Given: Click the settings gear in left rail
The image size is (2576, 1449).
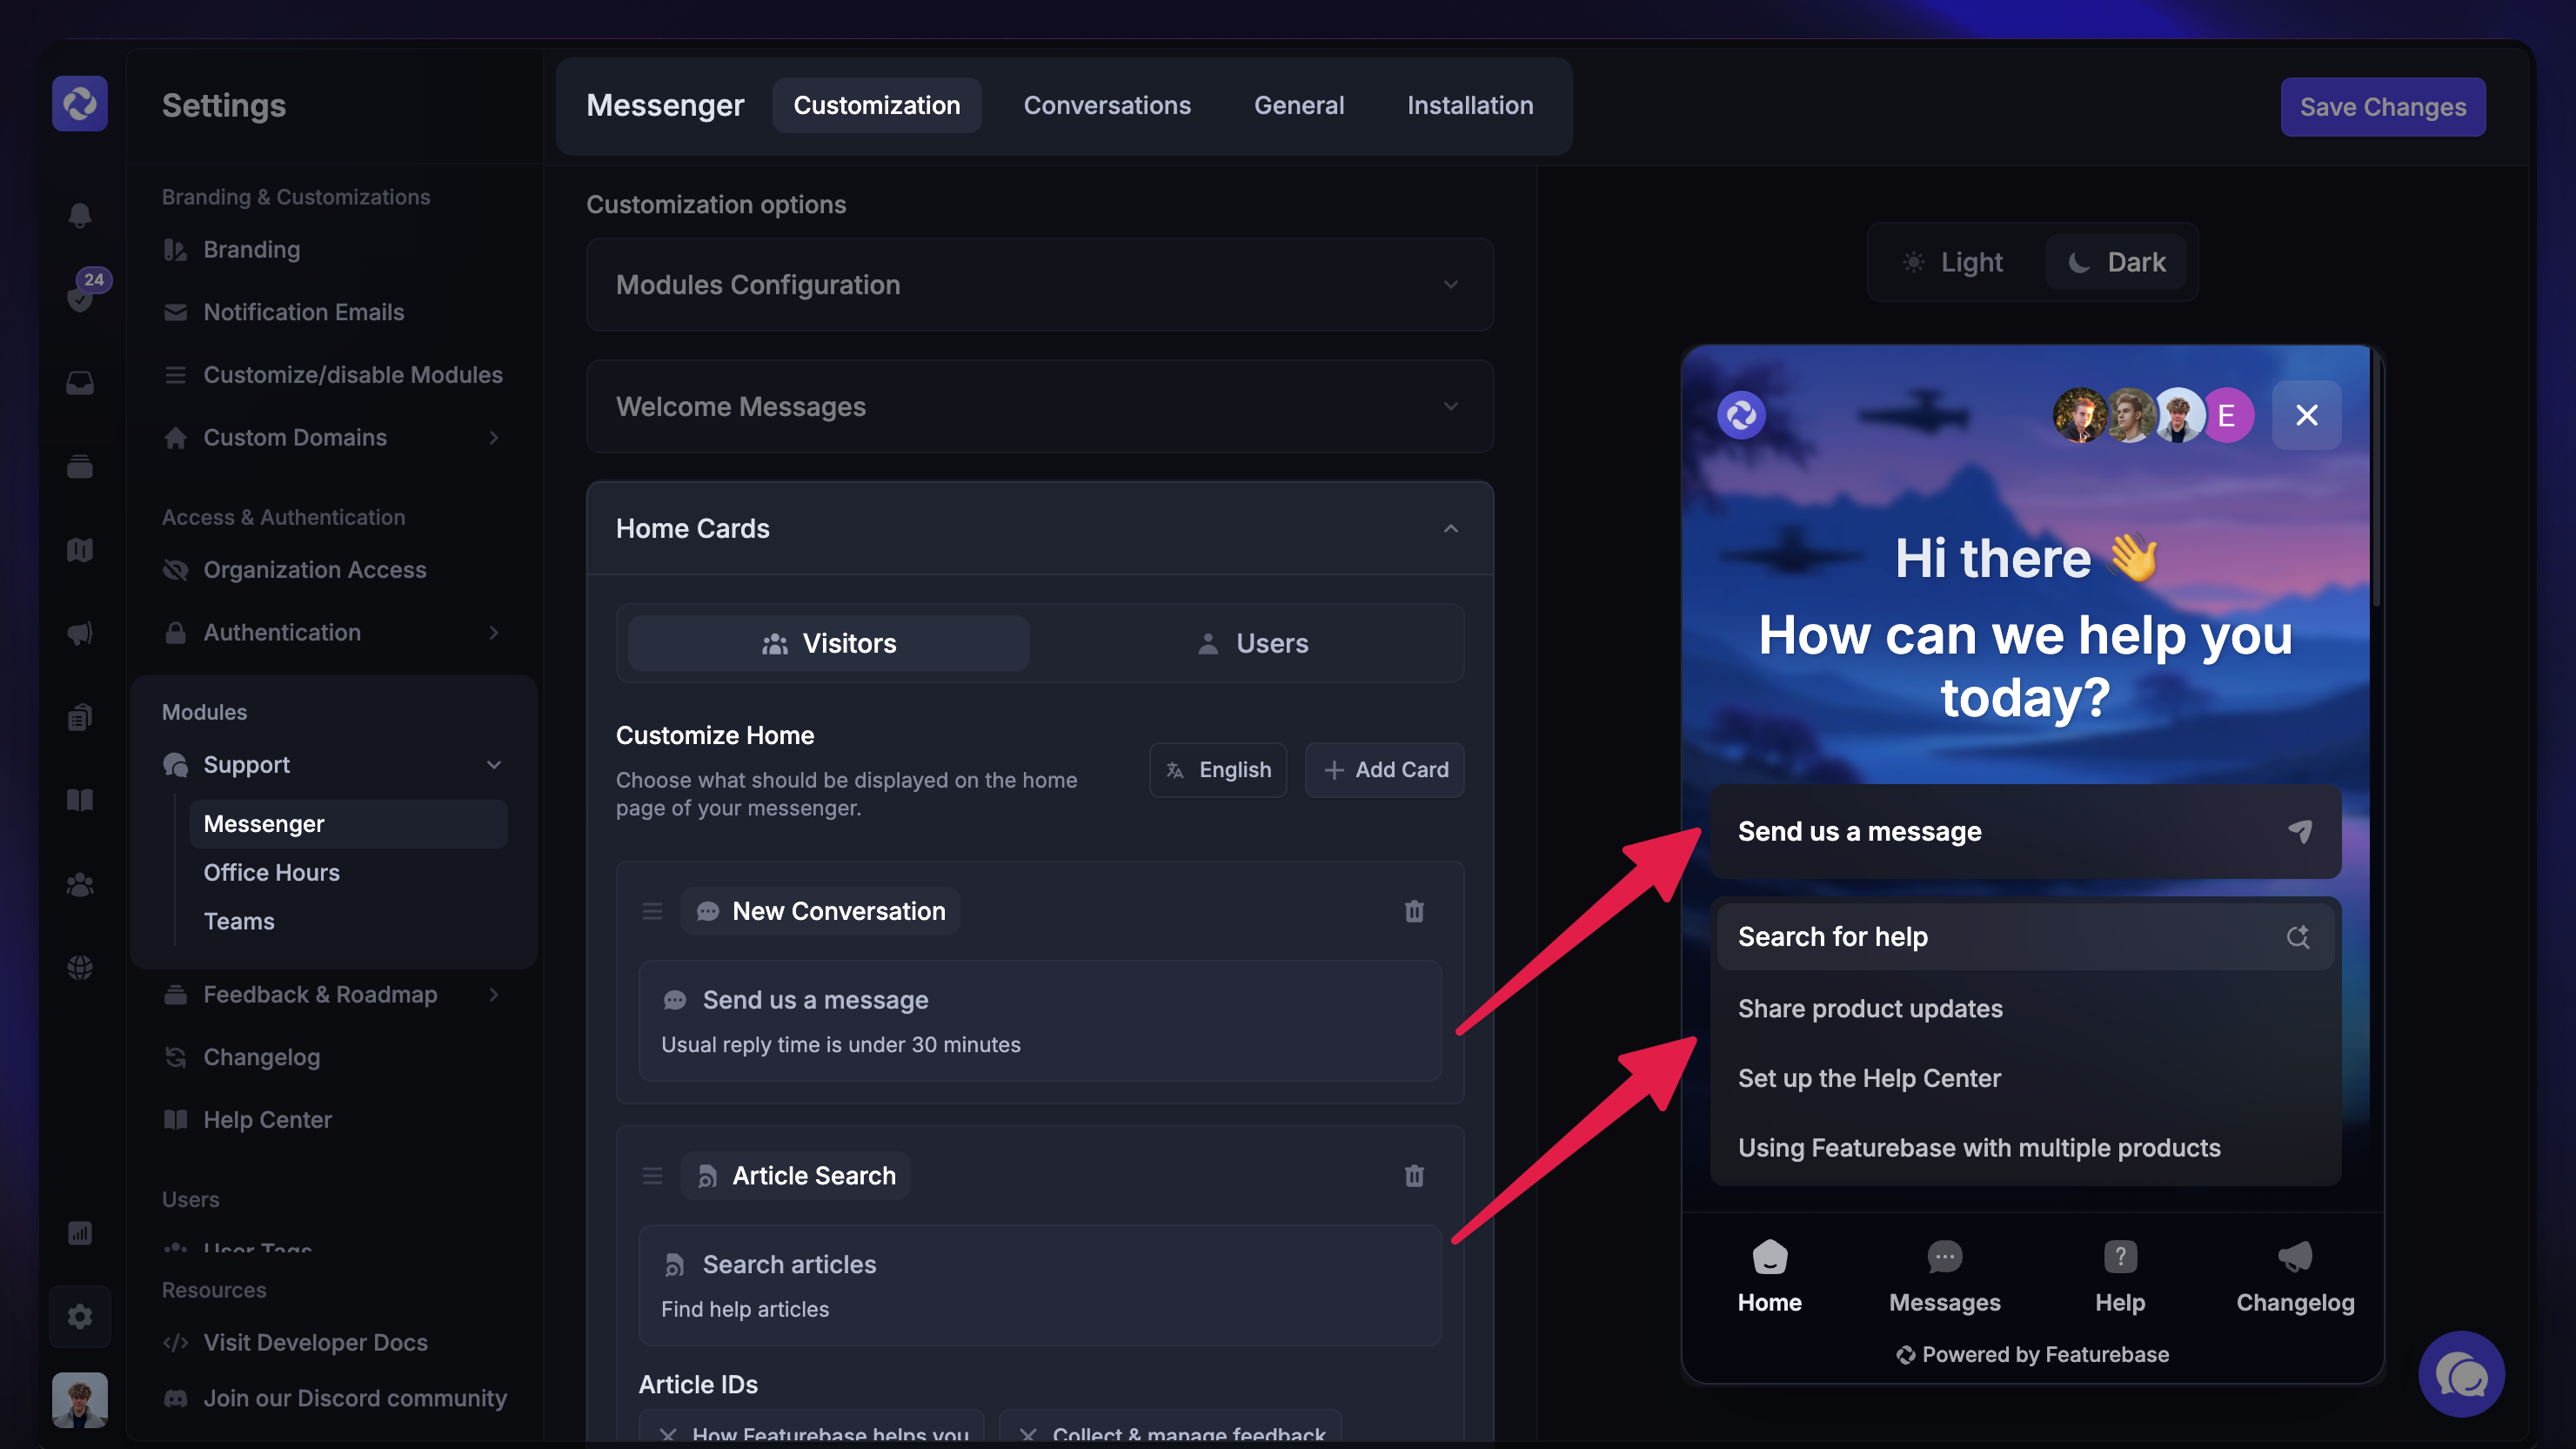Looking at the screenshot, I should (80, 1317).
